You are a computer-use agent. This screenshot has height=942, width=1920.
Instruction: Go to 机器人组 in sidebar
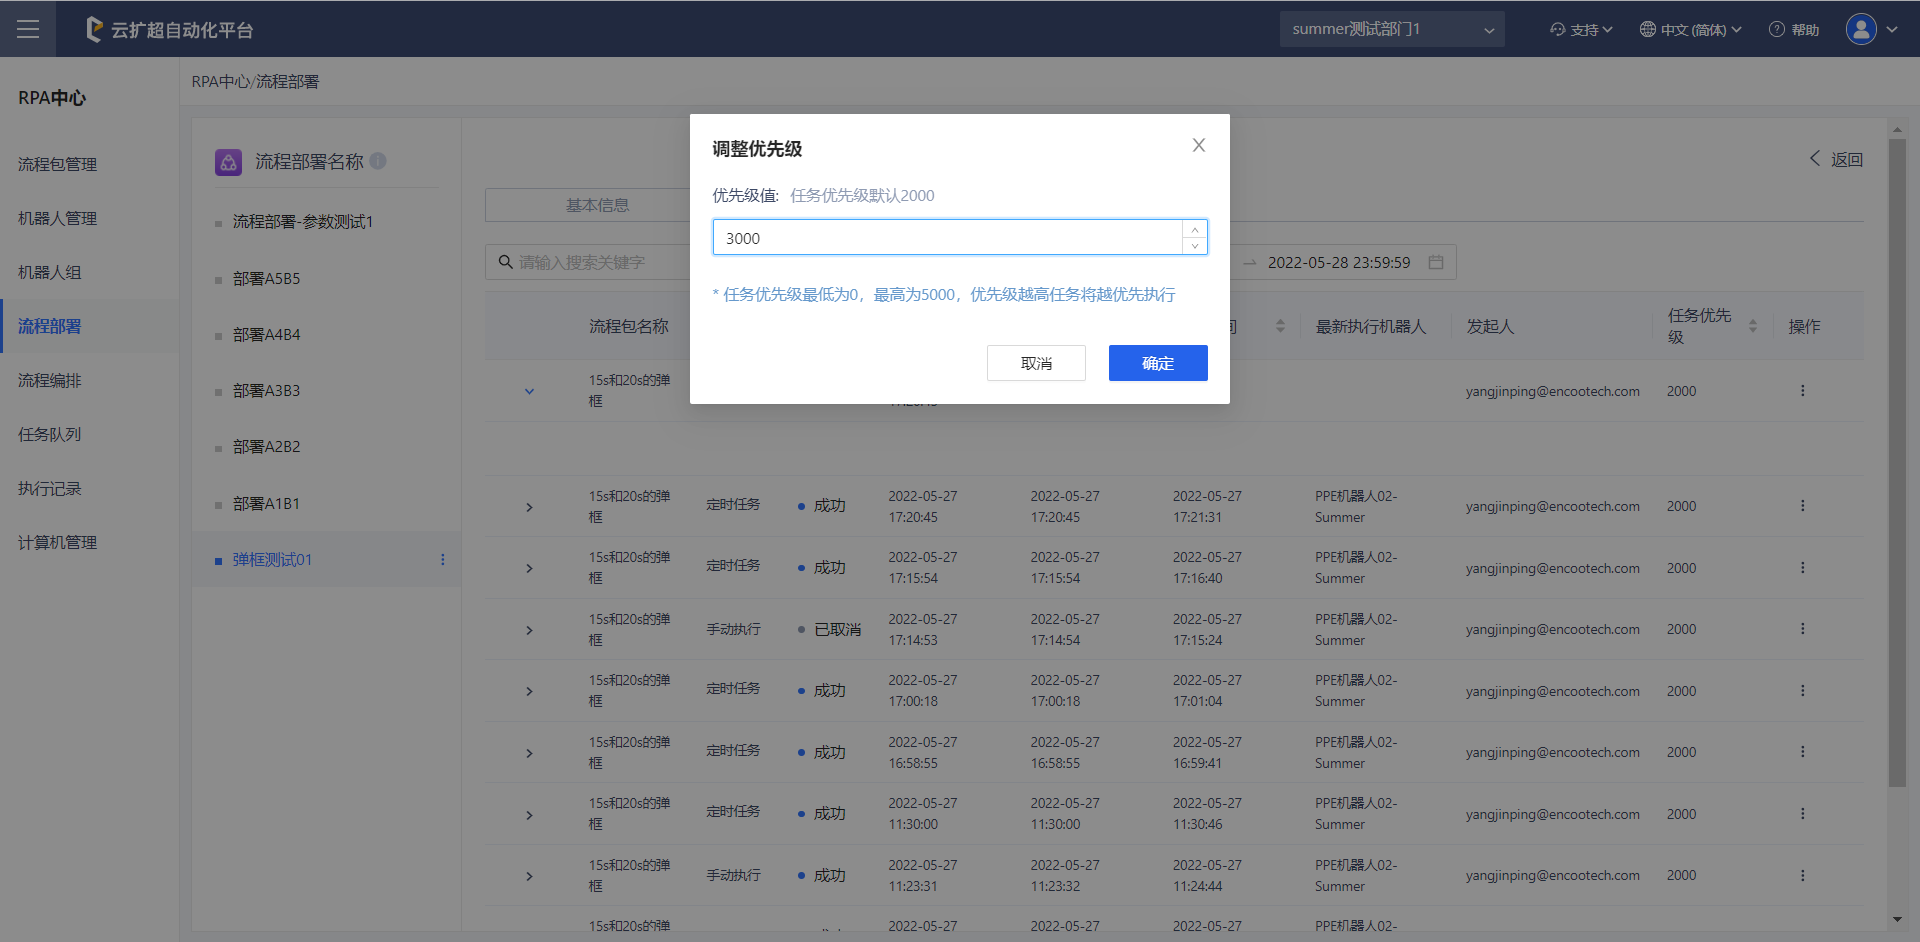pyautogui.click(x=50, y=272)
